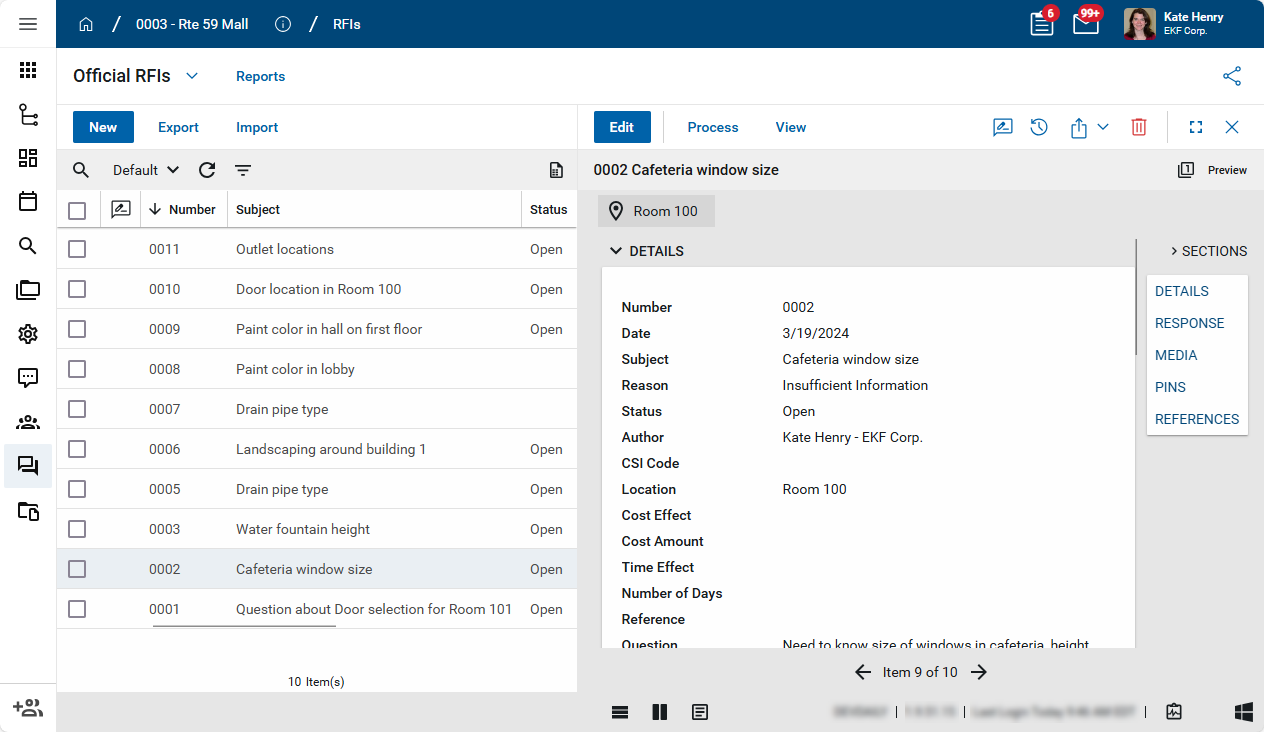The width and height of the screenshot is (1264, 732).
Task: Open the mail notifications icon
Action: [x=1086, y=23]
